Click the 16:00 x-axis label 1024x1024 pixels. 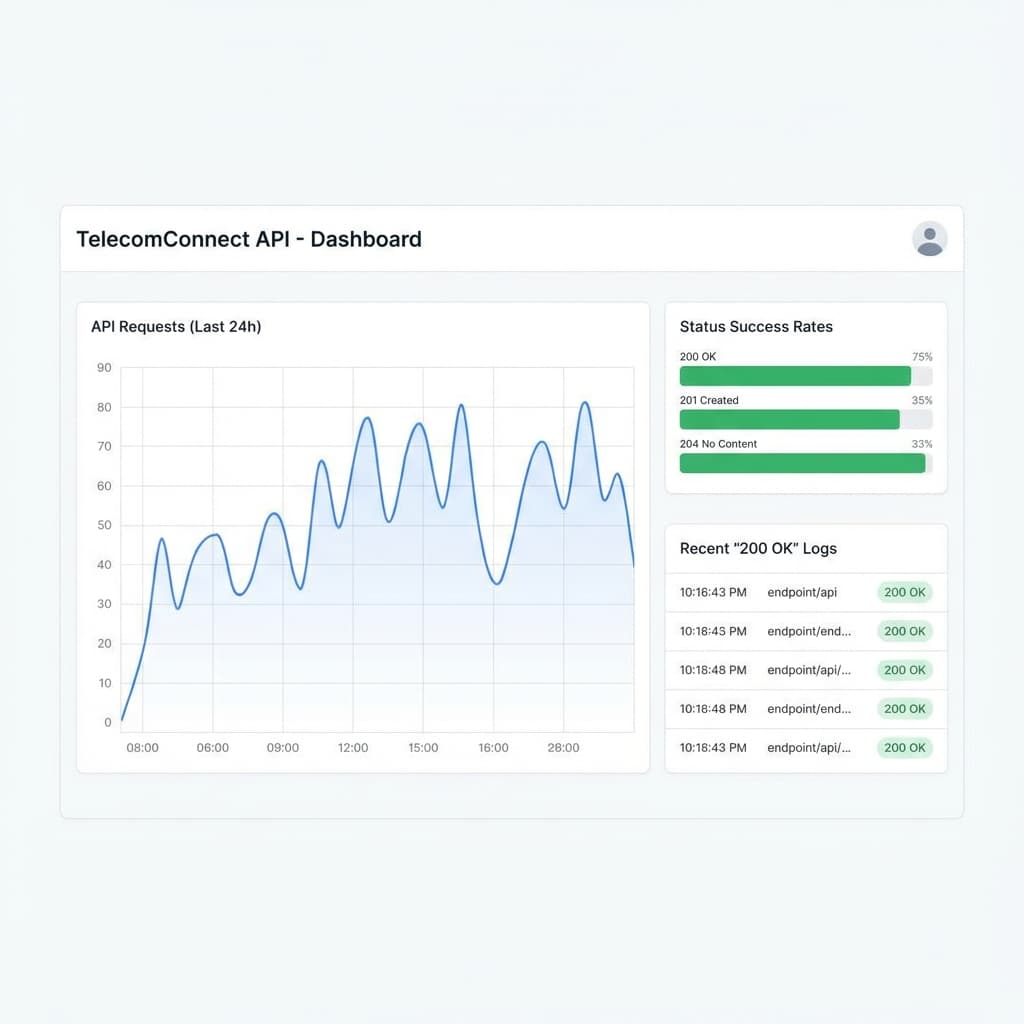click(493, 748)
